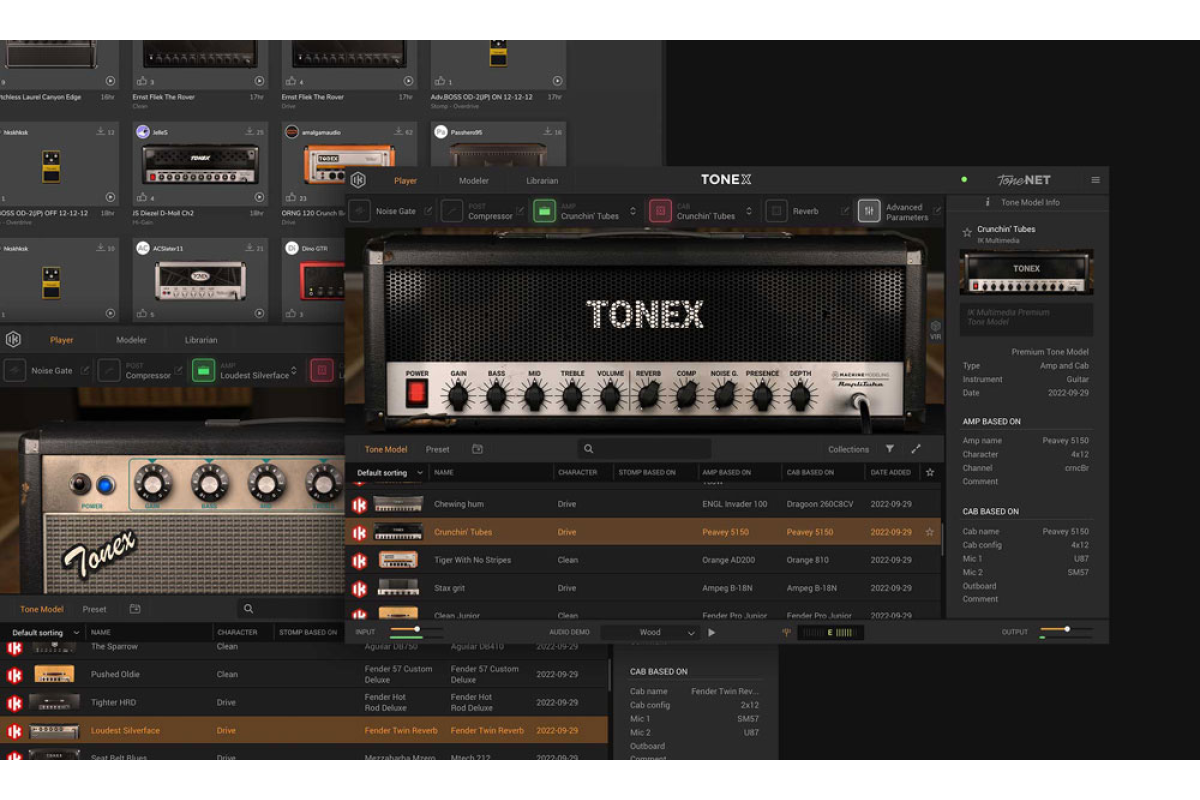1200x800 pixels.
Task: Open Advanced Parameters mixer icon
Action: [x=869, y=211]
